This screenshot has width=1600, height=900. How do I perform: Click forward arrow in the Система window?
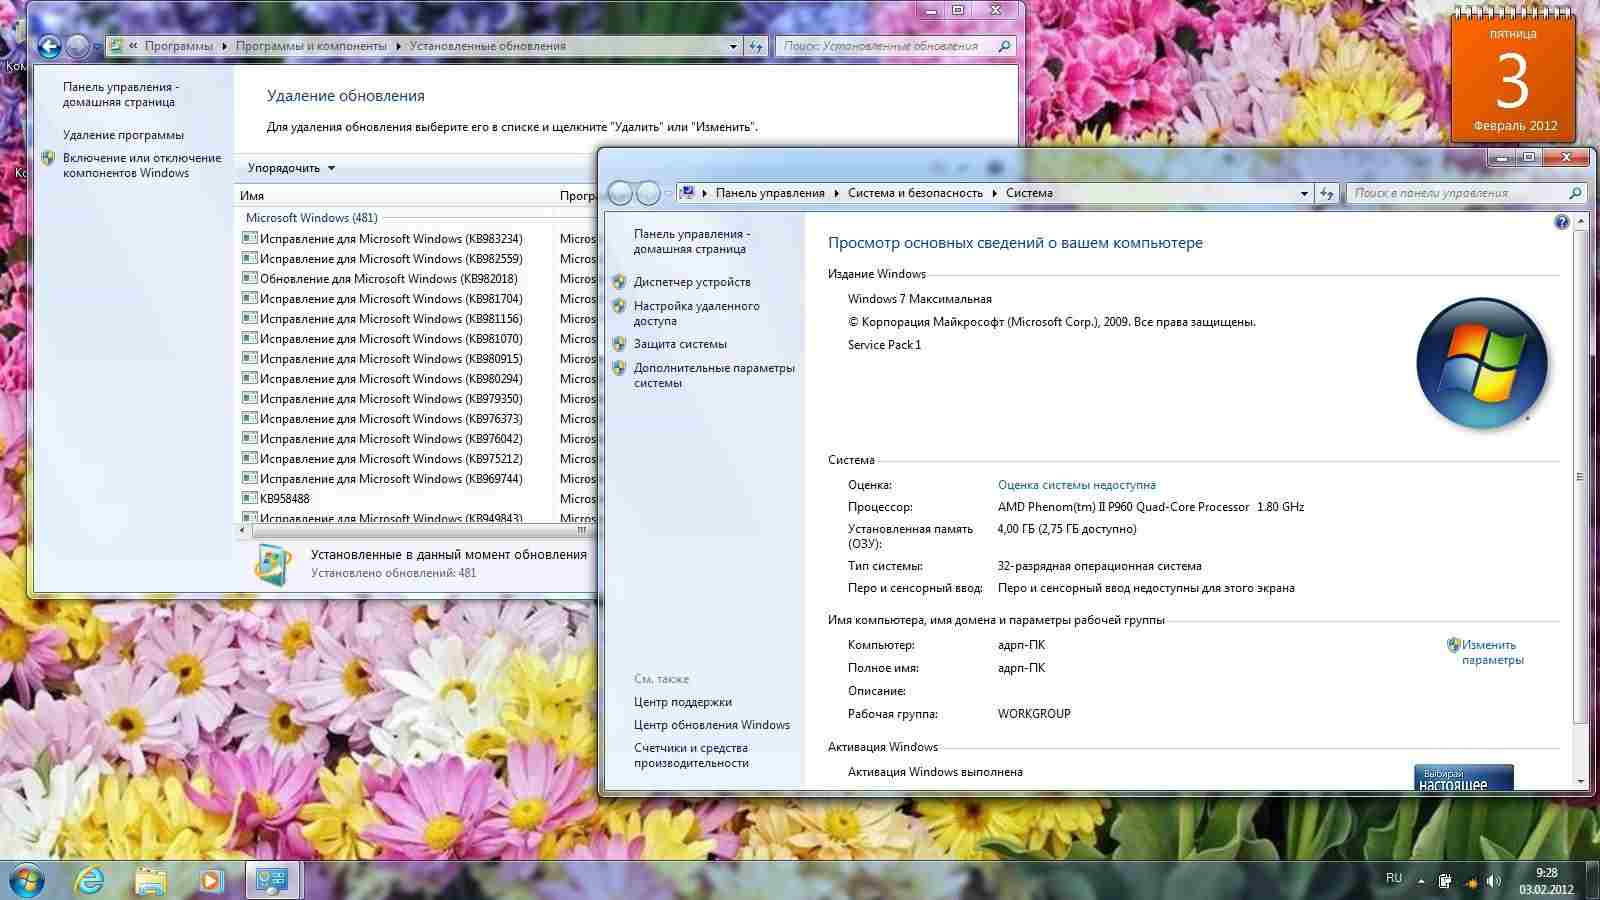[649, 193]
